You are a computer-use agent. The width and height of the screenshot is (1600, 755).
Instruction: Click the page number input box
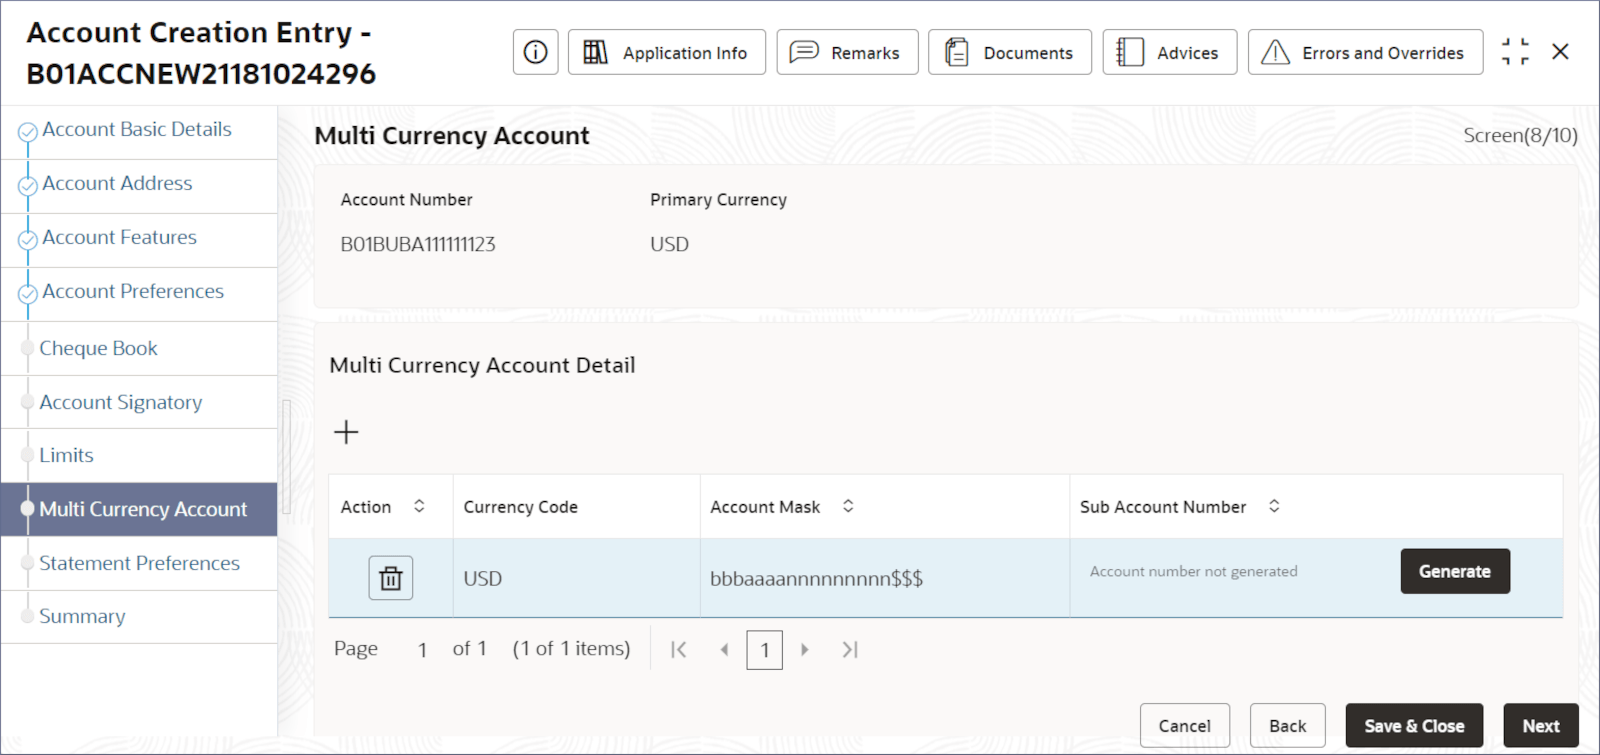tap(764, 650)
